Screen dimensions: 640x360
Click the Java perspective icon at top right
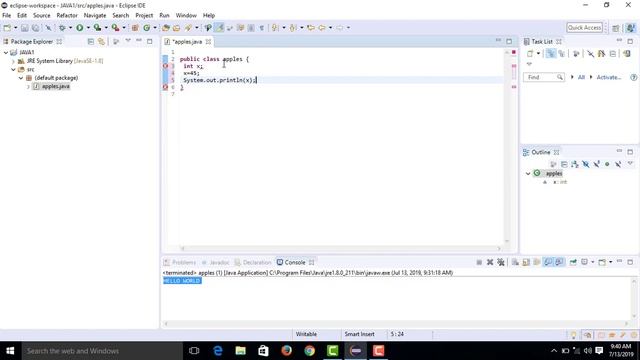631,28
